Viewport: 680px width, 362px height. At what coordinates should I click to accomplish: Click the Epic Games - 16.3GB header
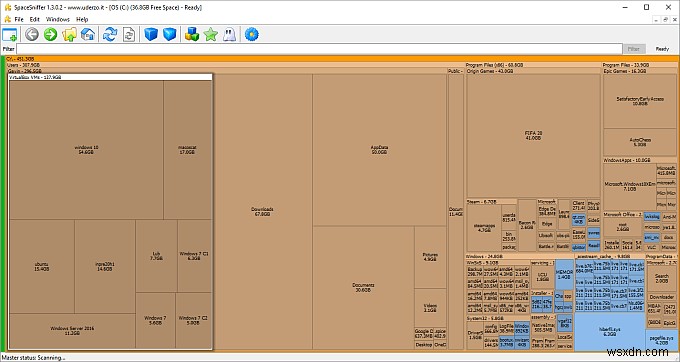coord(640,71)
